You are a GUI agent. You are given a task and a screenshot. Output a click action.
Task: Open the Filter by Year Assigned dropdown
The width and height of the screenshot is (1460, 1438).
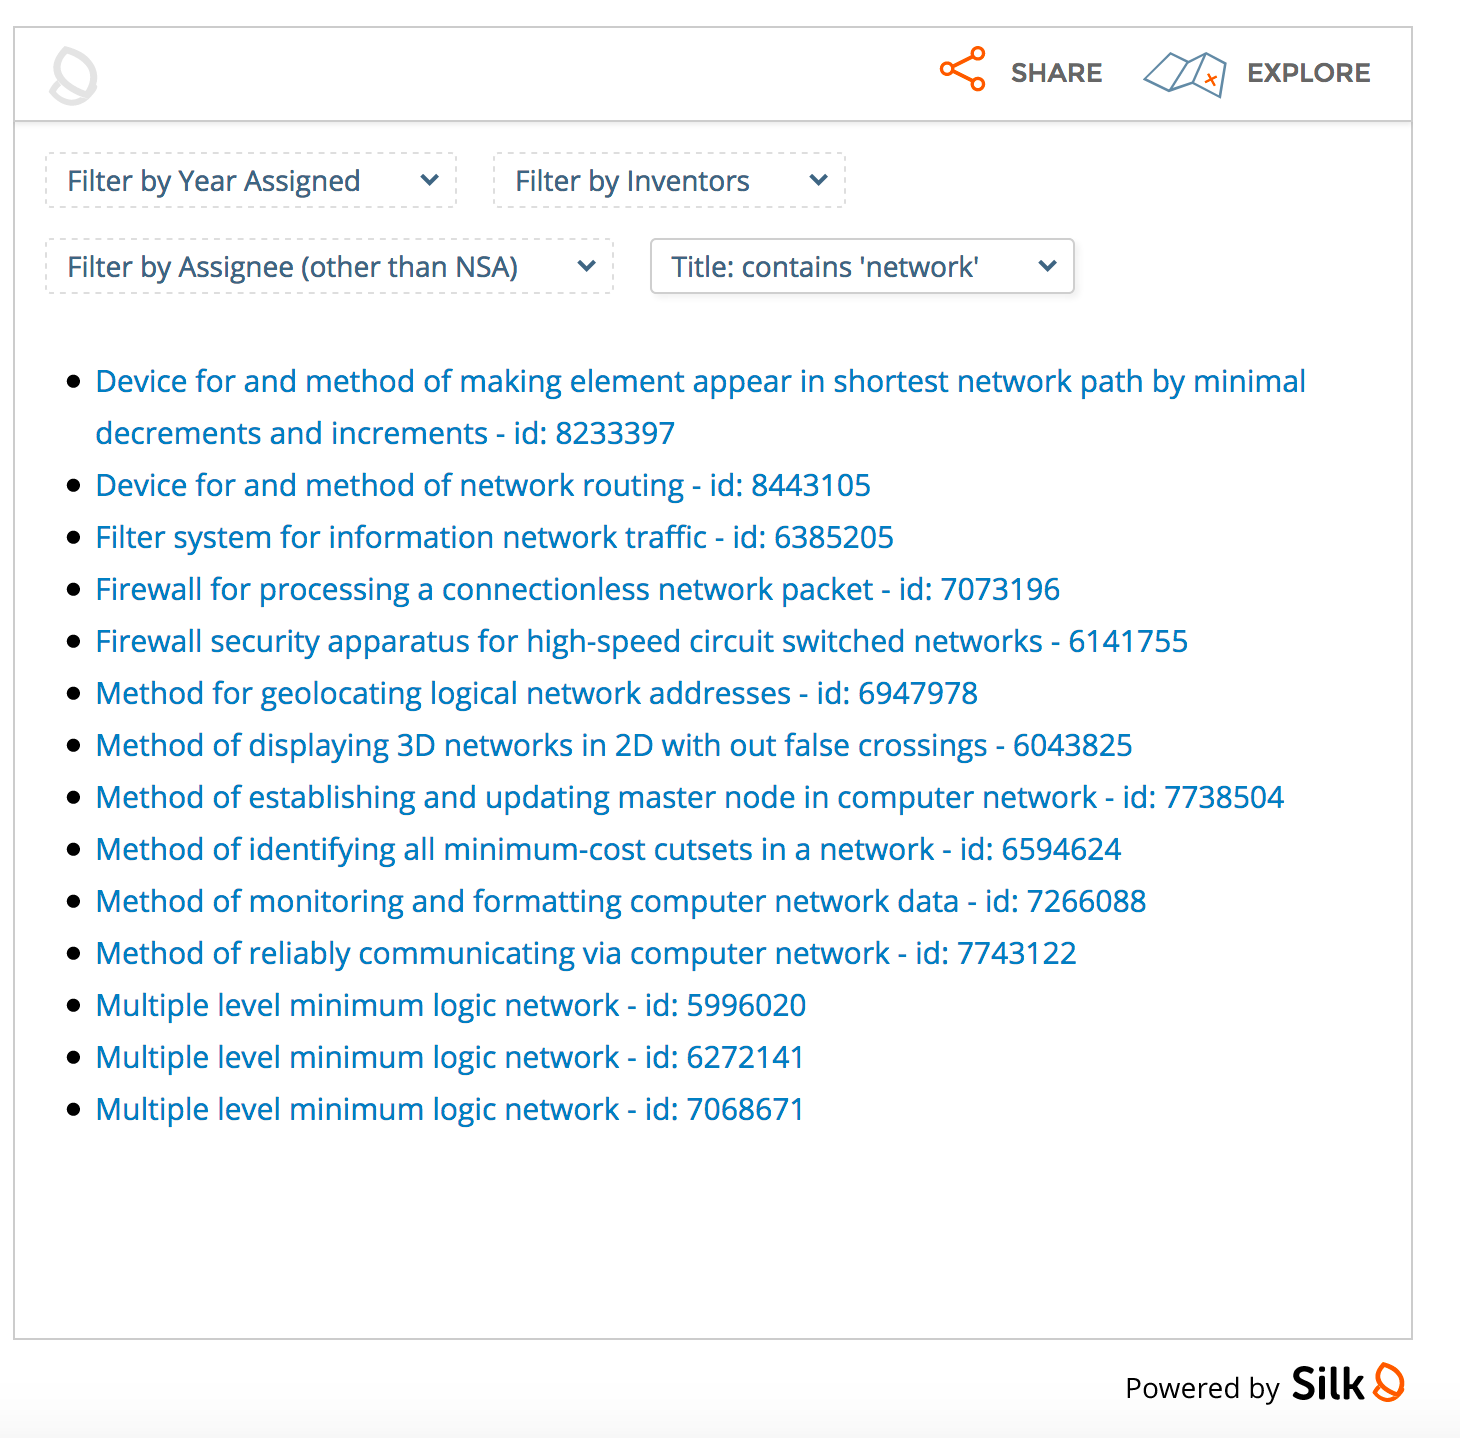(251, 181)
